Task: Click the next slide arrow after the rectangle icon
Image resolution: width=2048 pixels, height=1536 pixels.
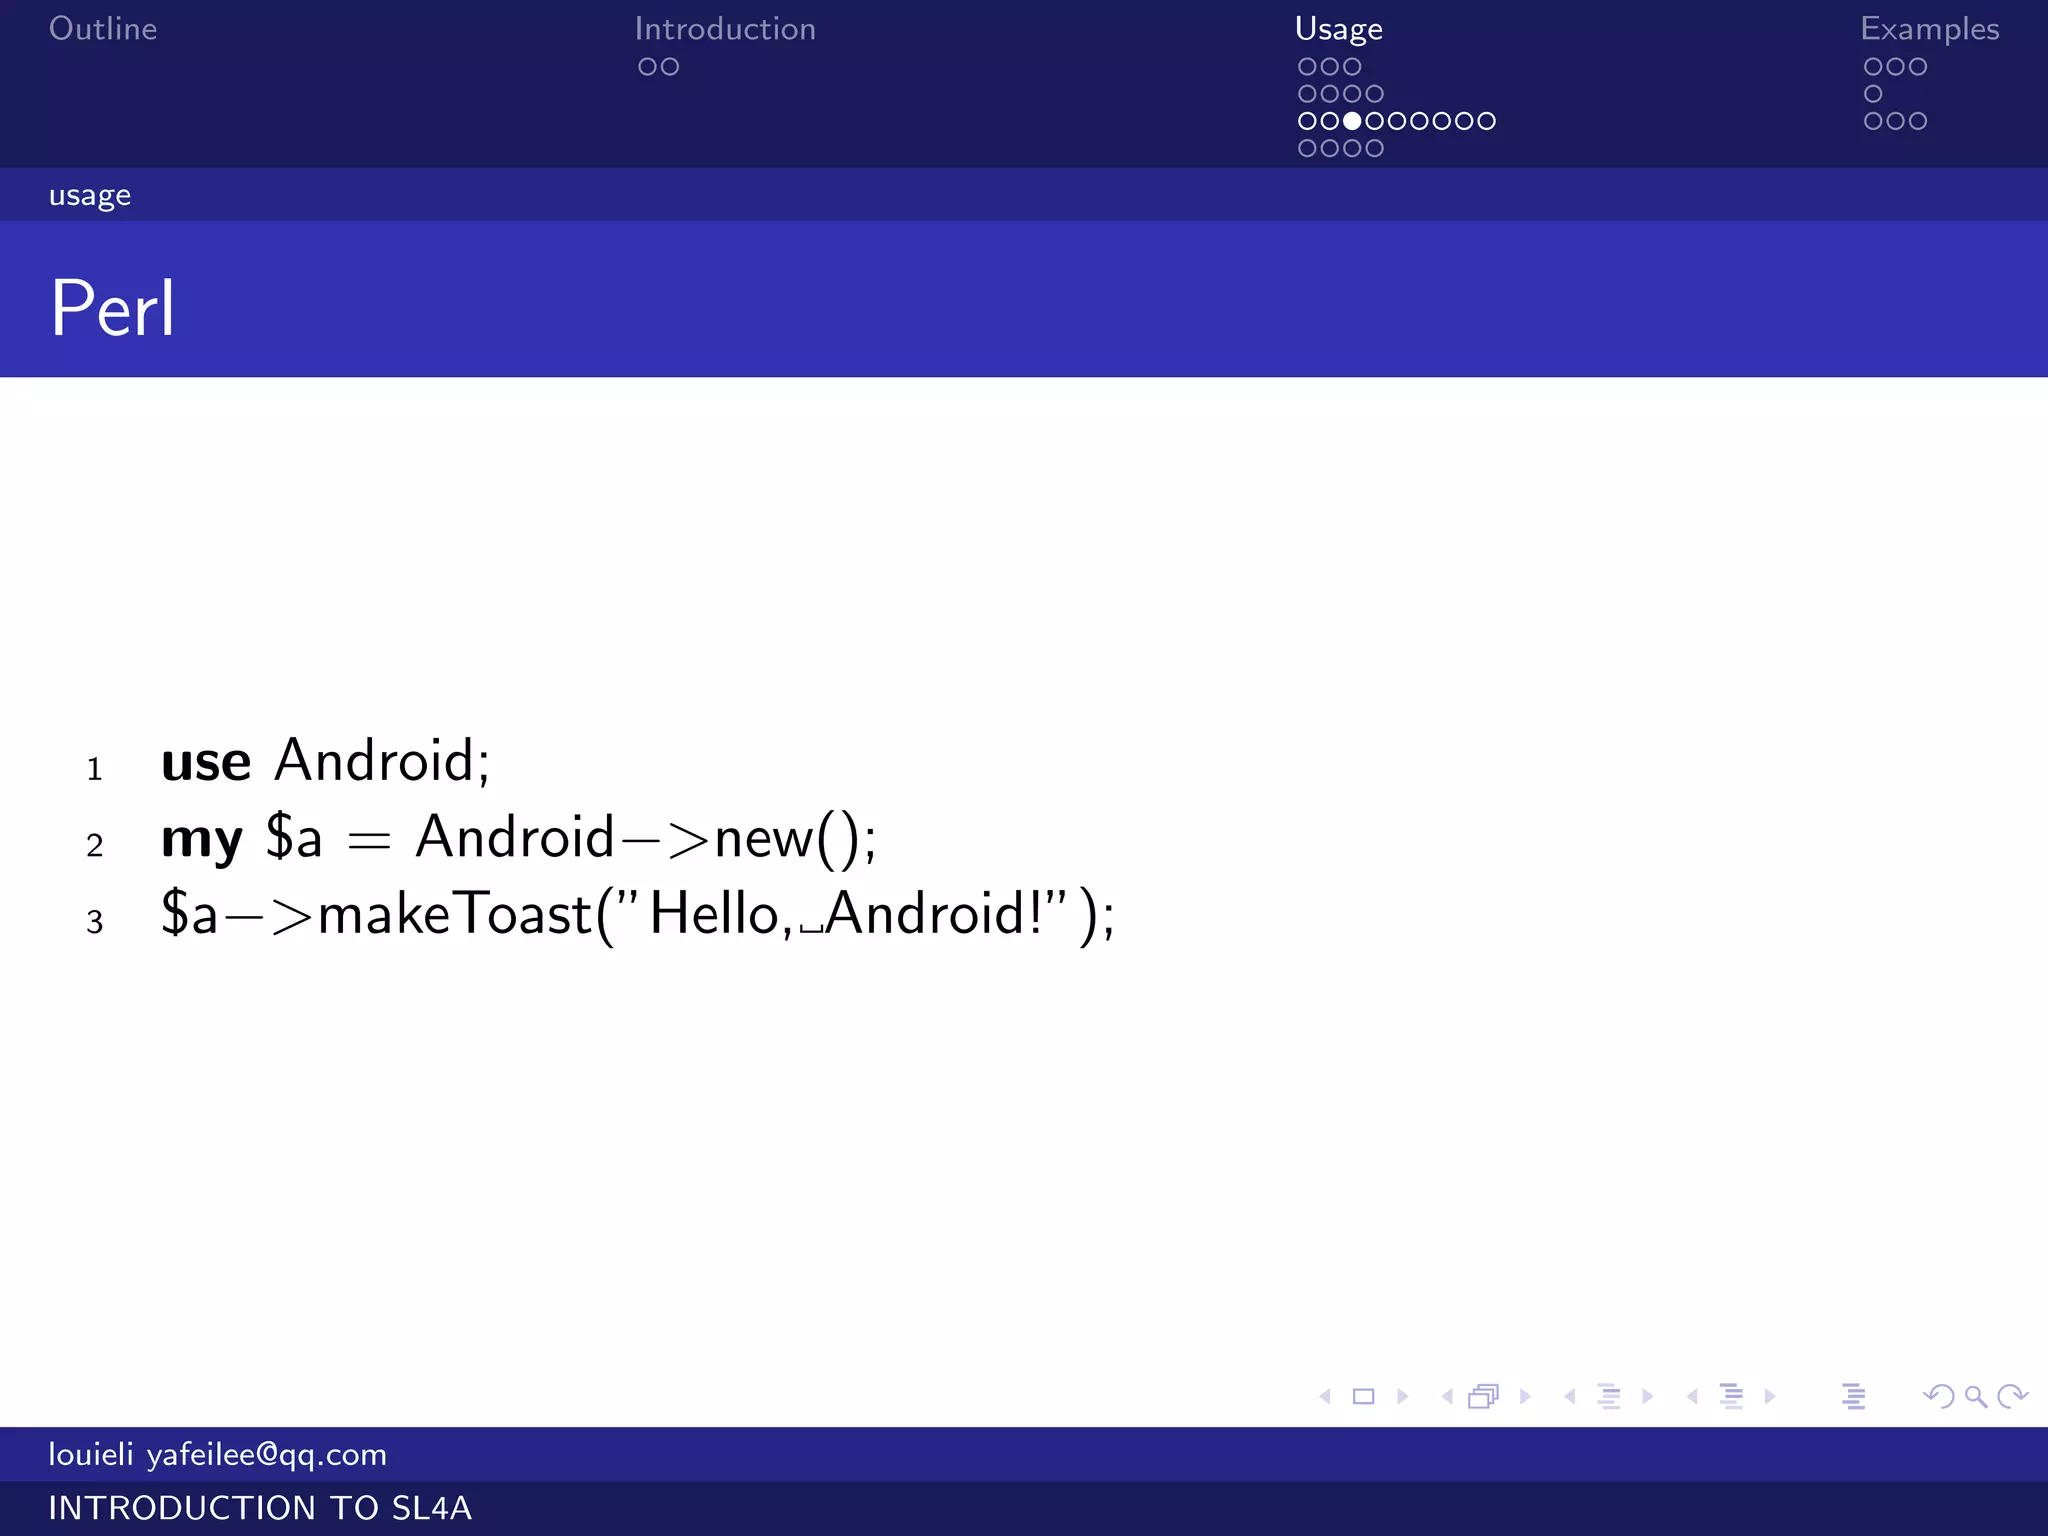Action: pos(1402,1396)
